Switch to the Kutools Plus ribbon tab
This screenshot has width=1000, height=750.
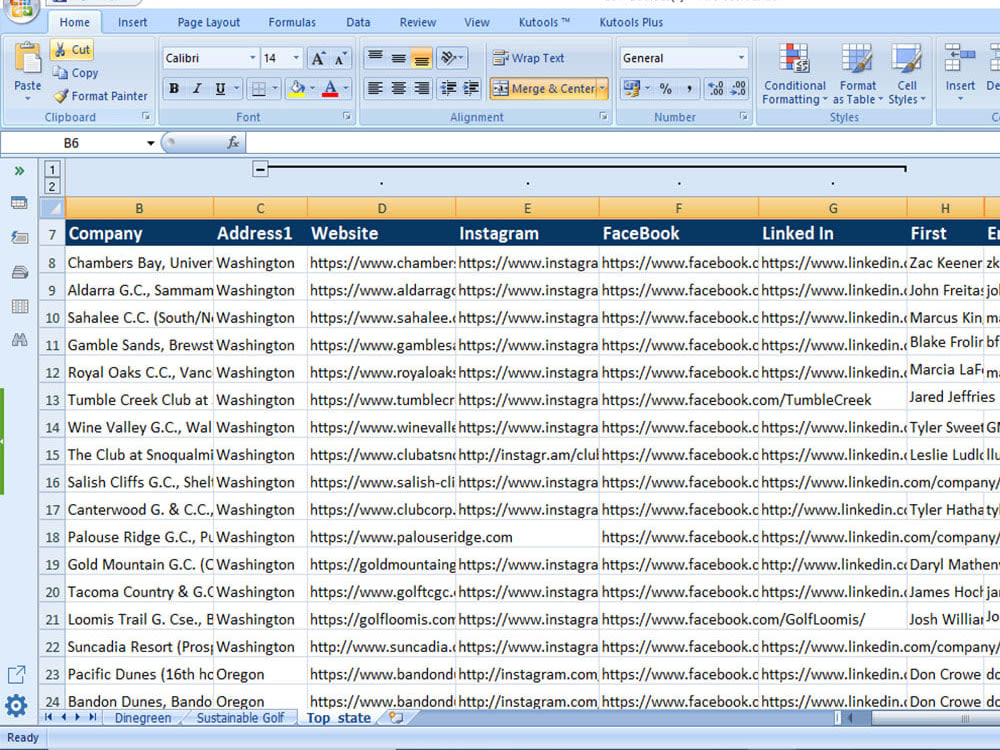[x=631, y=21]
